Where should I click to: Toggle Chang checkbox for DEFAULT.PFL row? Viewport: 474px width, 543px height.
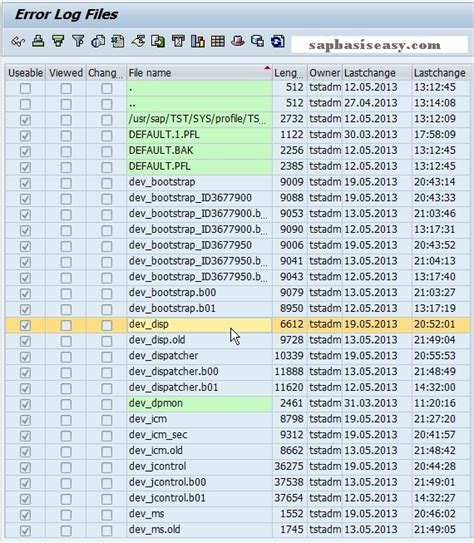107,167
